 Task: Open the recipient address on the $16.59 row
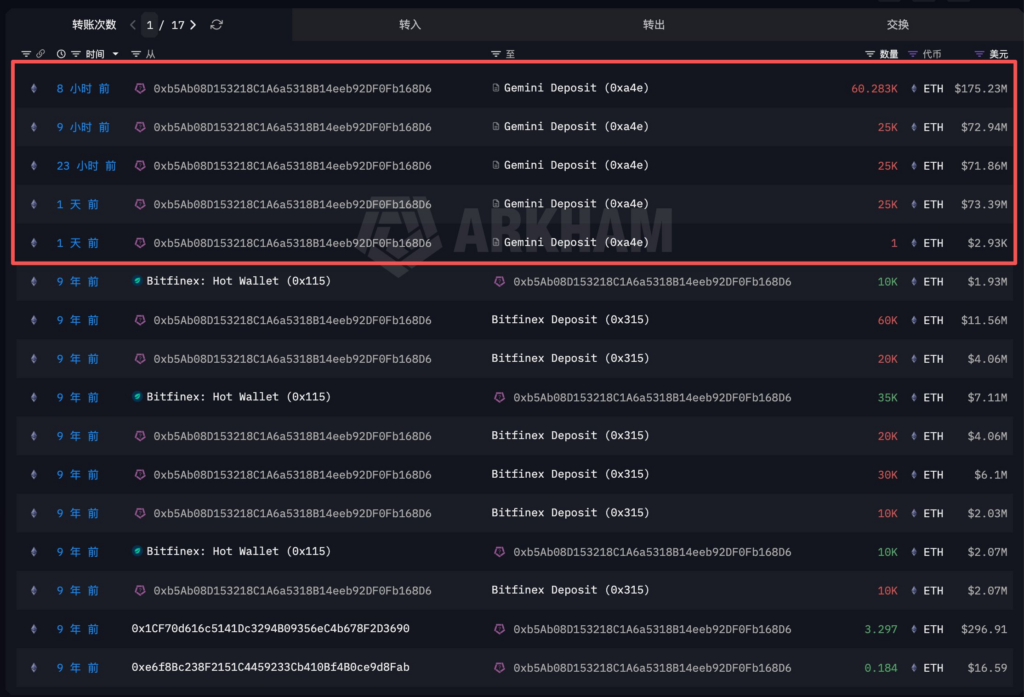coord(652,668)
